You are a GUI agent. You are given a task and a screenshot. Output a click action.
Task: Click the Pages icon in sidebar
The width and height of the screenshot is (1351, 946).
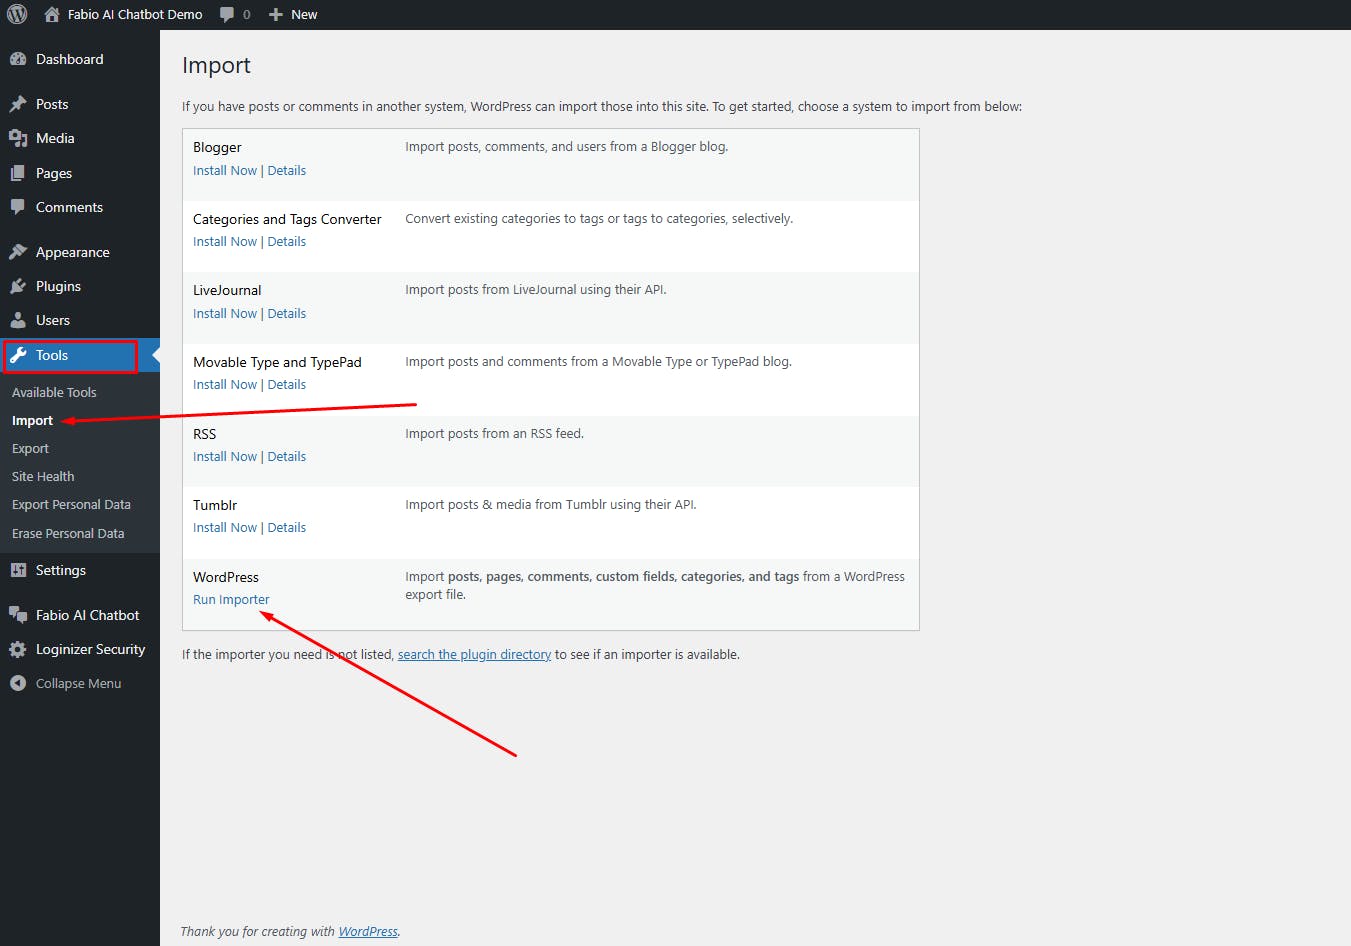[18, 173]
